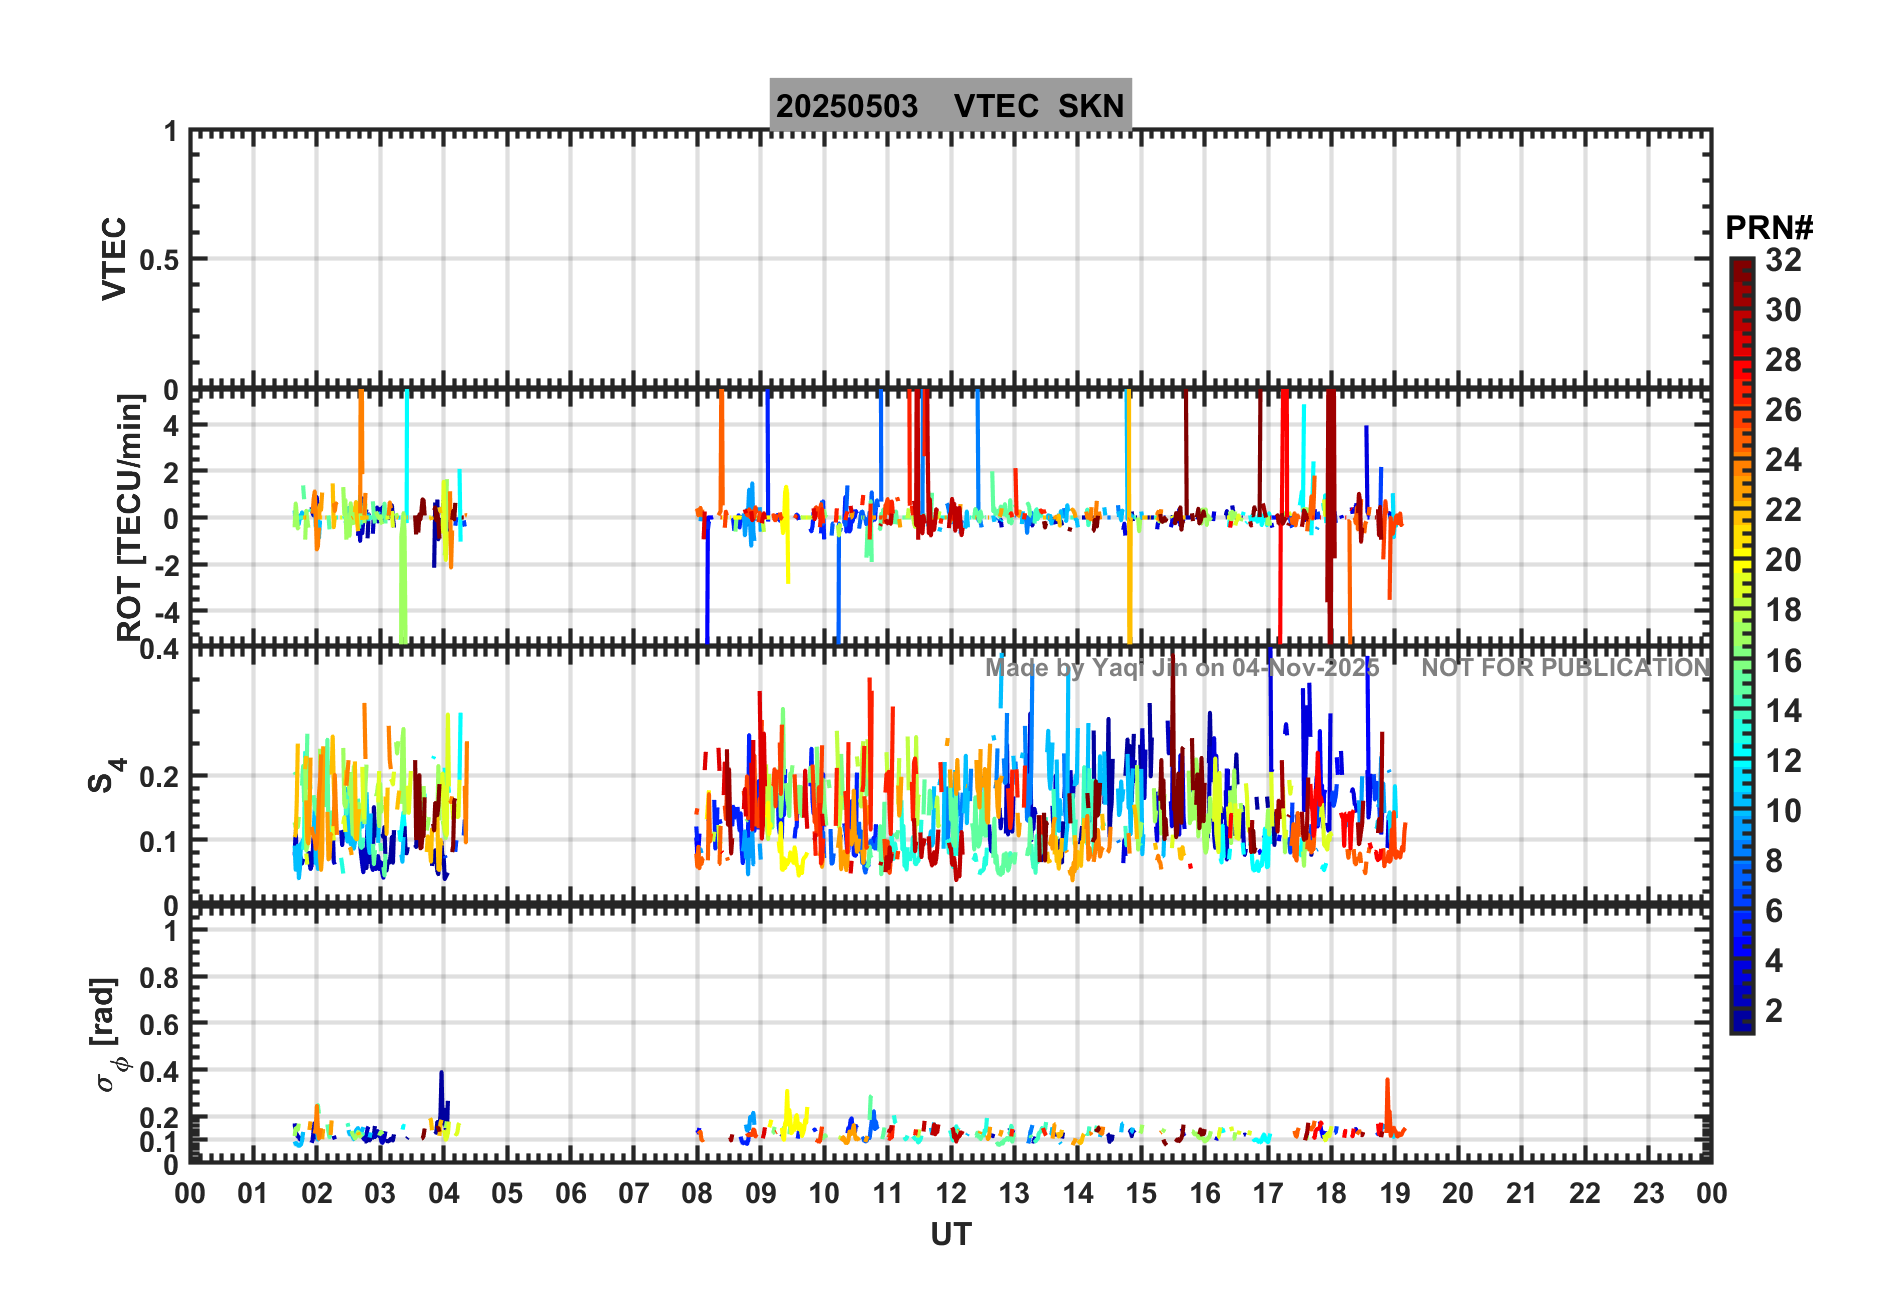Click the "12" hour tick on UT axis
The height and width of the screenshot is (1292, 1902).
pos(951,1193)
